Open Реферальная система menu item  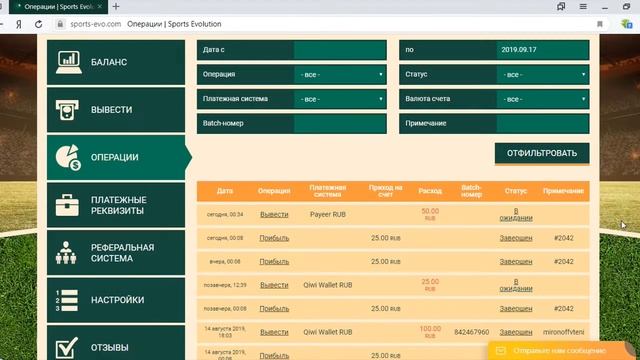[116, 252]
